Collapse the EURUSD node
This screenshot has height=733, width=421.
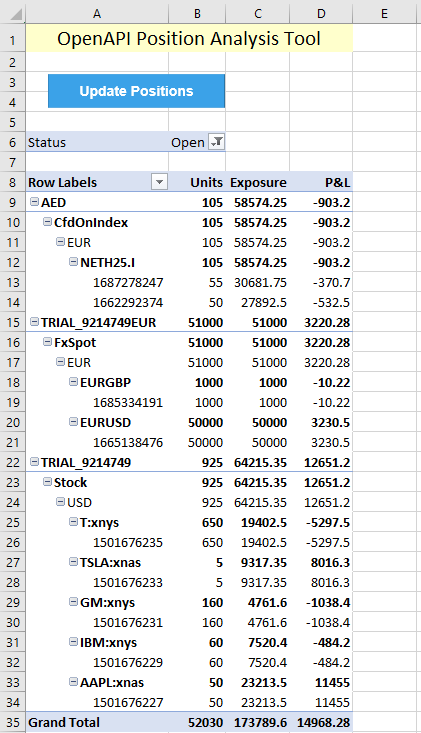73,422
